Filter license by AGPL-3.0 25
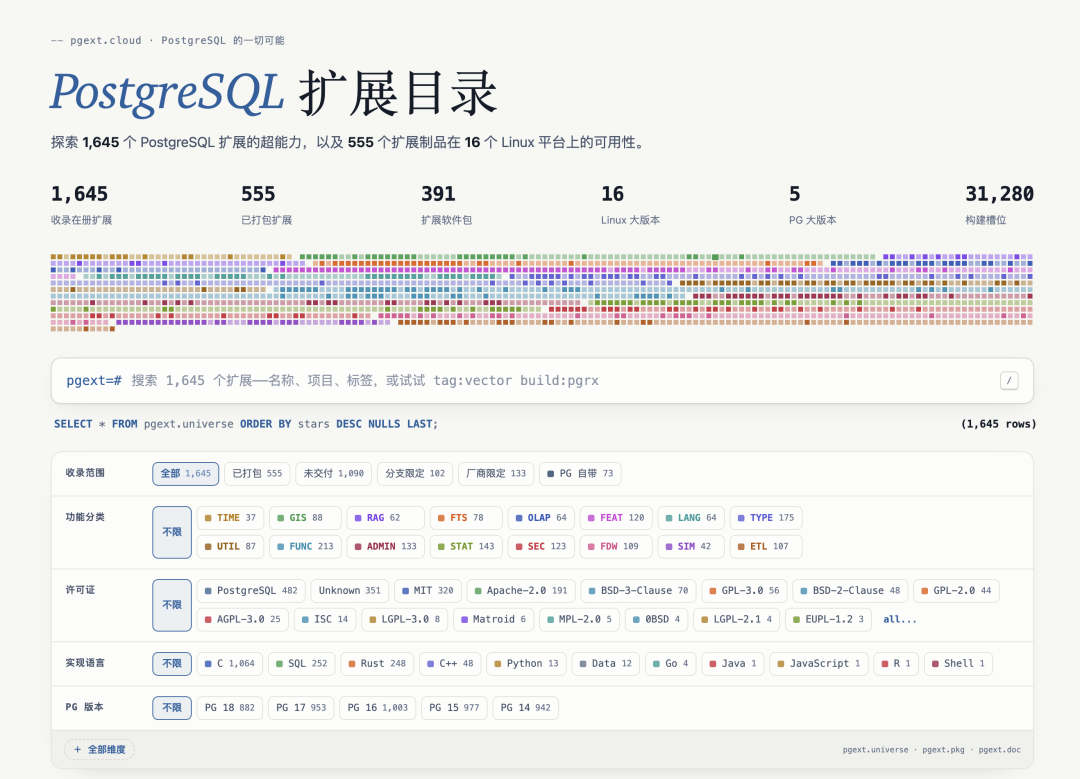This screenshot has height=779, width=1080. [242, 619]
